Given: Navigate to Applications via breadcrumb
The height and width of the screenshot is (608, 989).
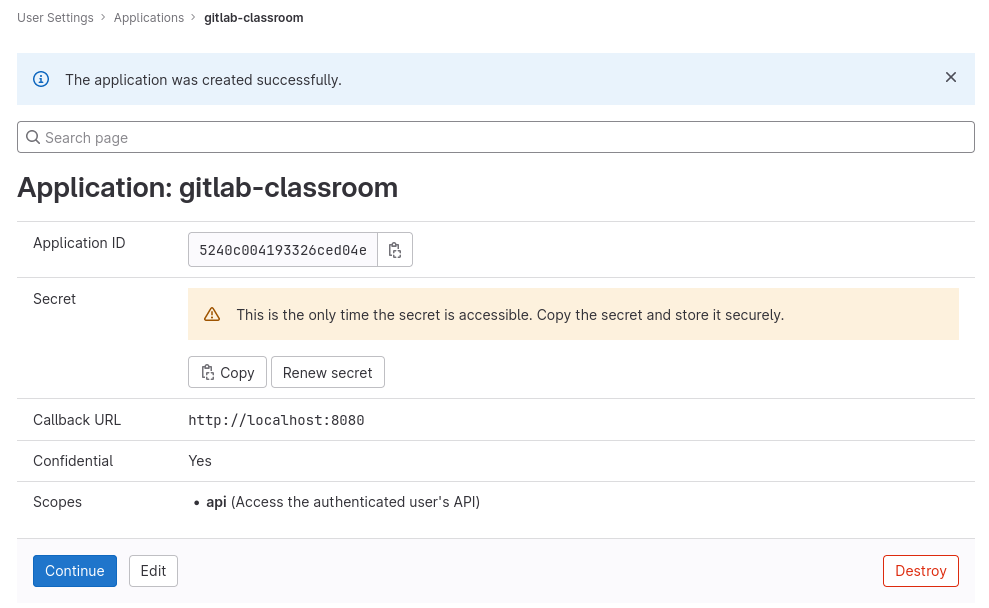Looking at the screenshot, I should coord(149,17).
